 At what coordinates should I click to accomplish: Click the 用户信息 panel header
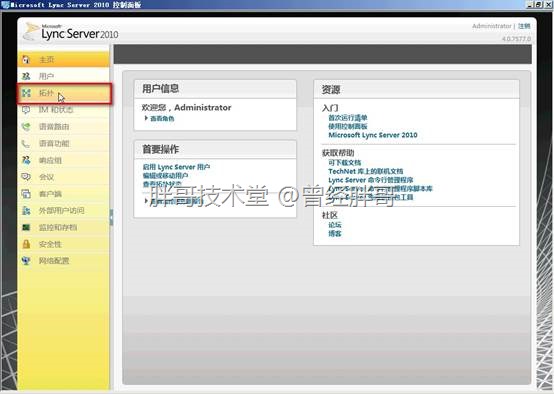[x=215, y=89]
